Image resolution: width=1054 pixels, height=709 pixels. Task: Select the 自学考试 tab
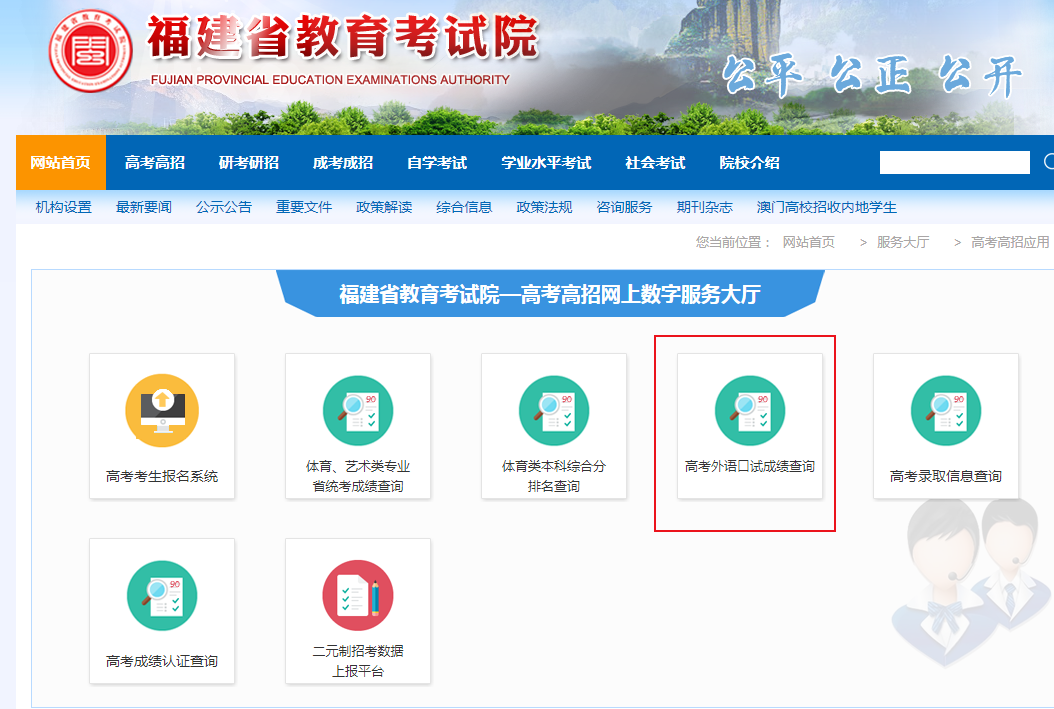(437, 163)
